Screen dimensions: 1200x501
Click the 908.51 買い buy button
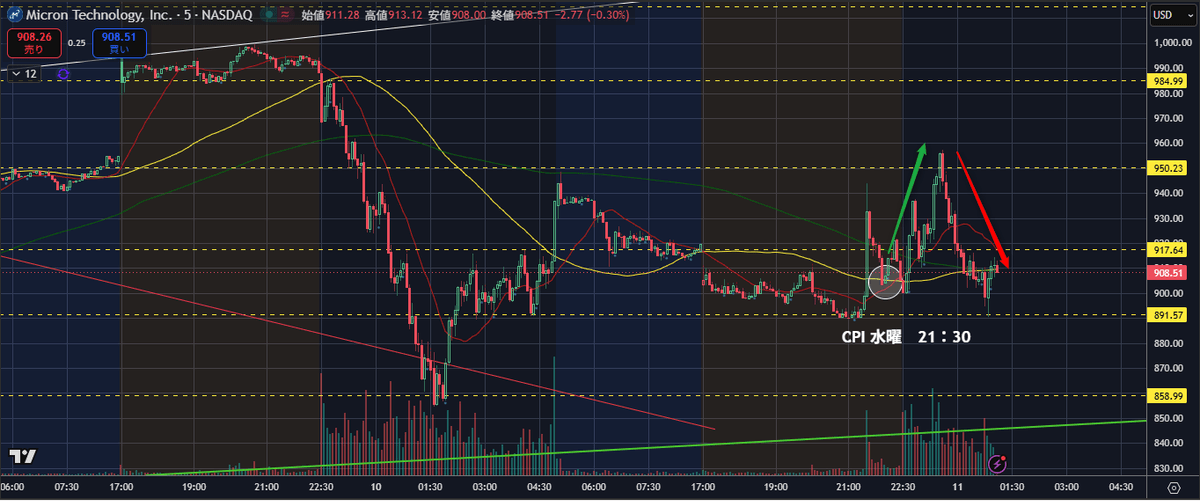pyautogui.click(x=120, y=43)
